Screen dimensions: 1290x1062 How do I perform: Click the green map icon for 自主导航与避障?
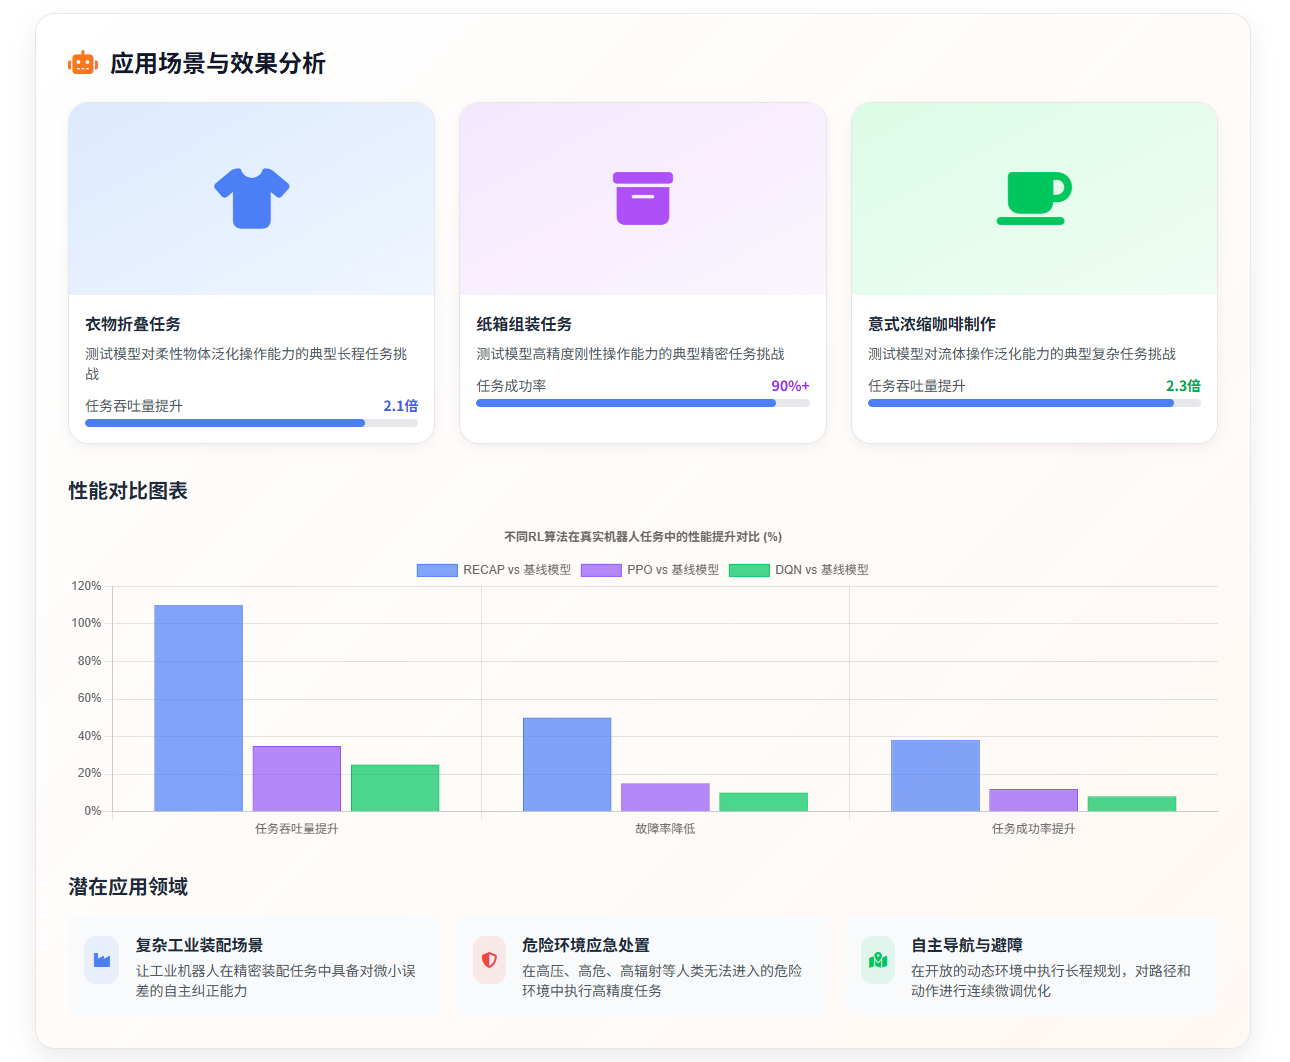[878, 960]
